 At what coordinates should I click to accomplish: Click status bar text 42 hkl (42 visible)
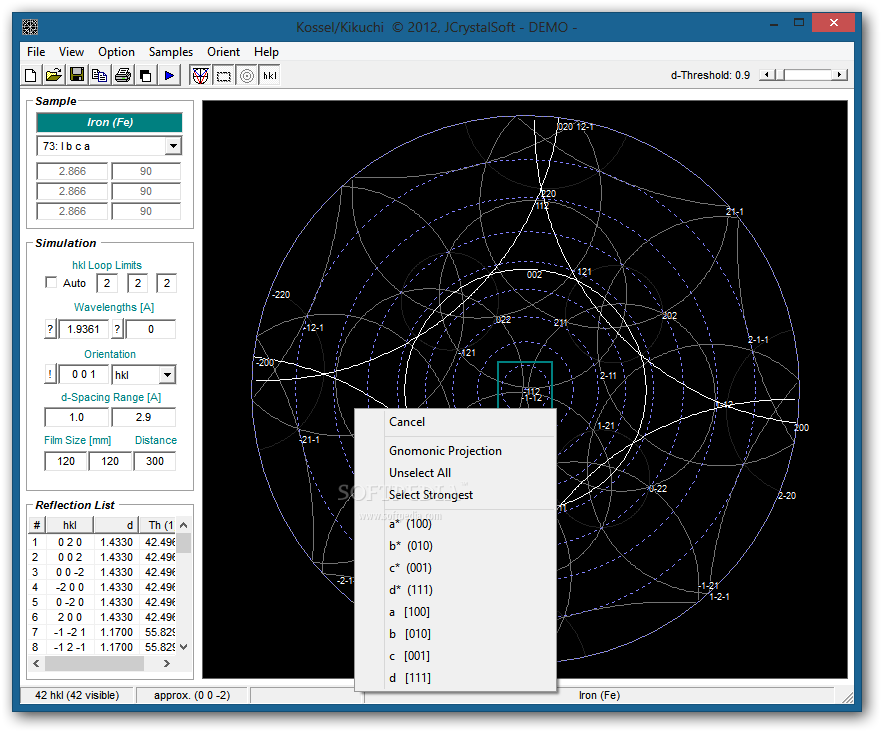(x=77, y=695)
